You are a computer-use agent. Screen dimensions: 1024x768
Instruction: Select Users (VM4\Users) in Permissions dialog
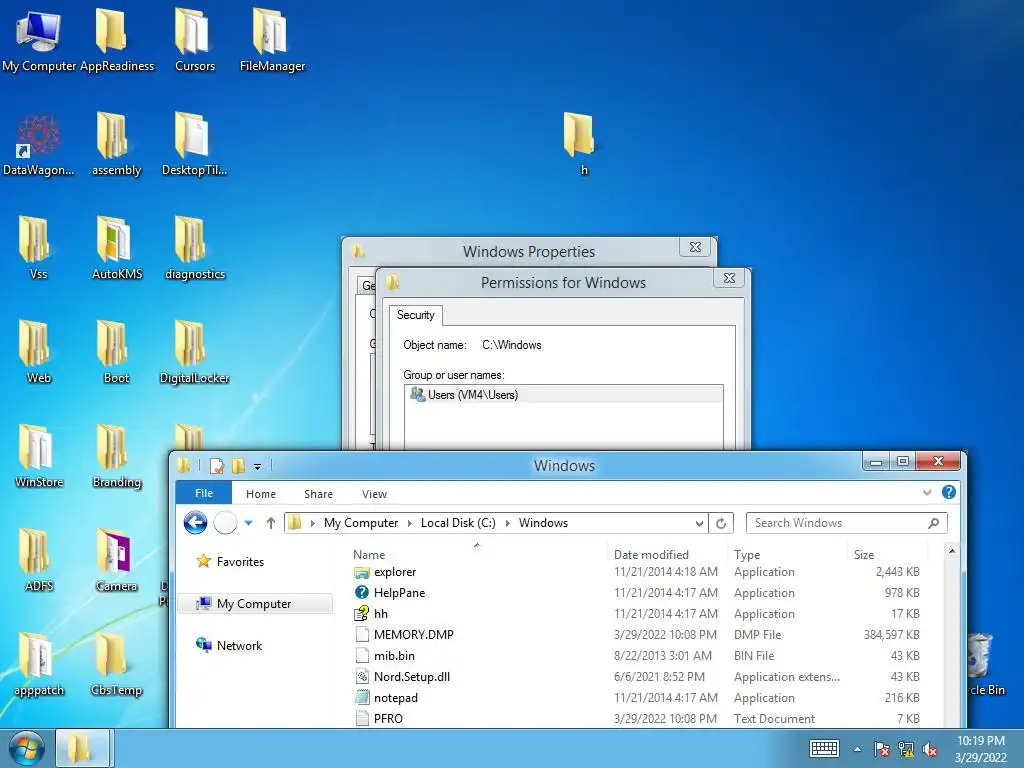564,395
